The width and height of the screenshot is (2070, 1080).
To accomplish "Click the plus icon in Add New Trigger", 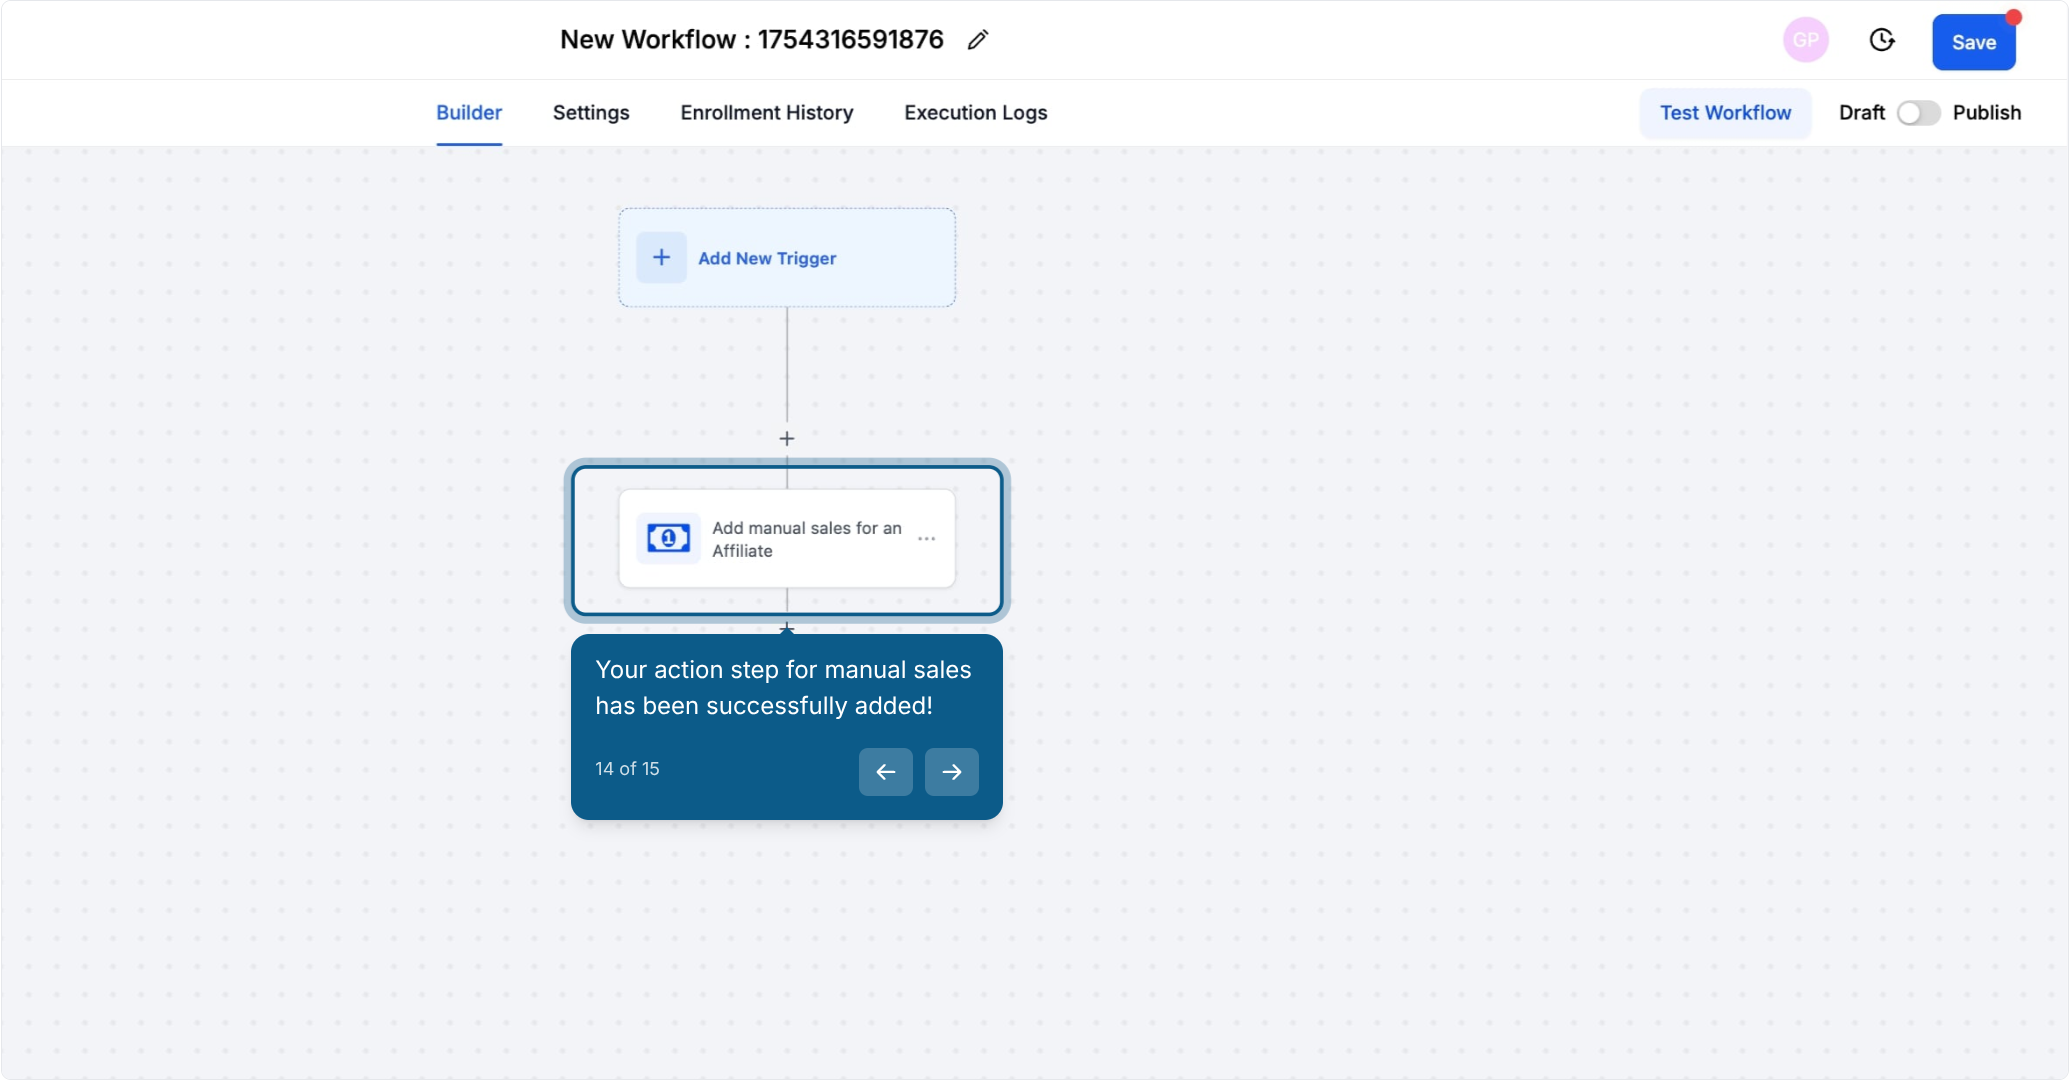I will [661, 257].
